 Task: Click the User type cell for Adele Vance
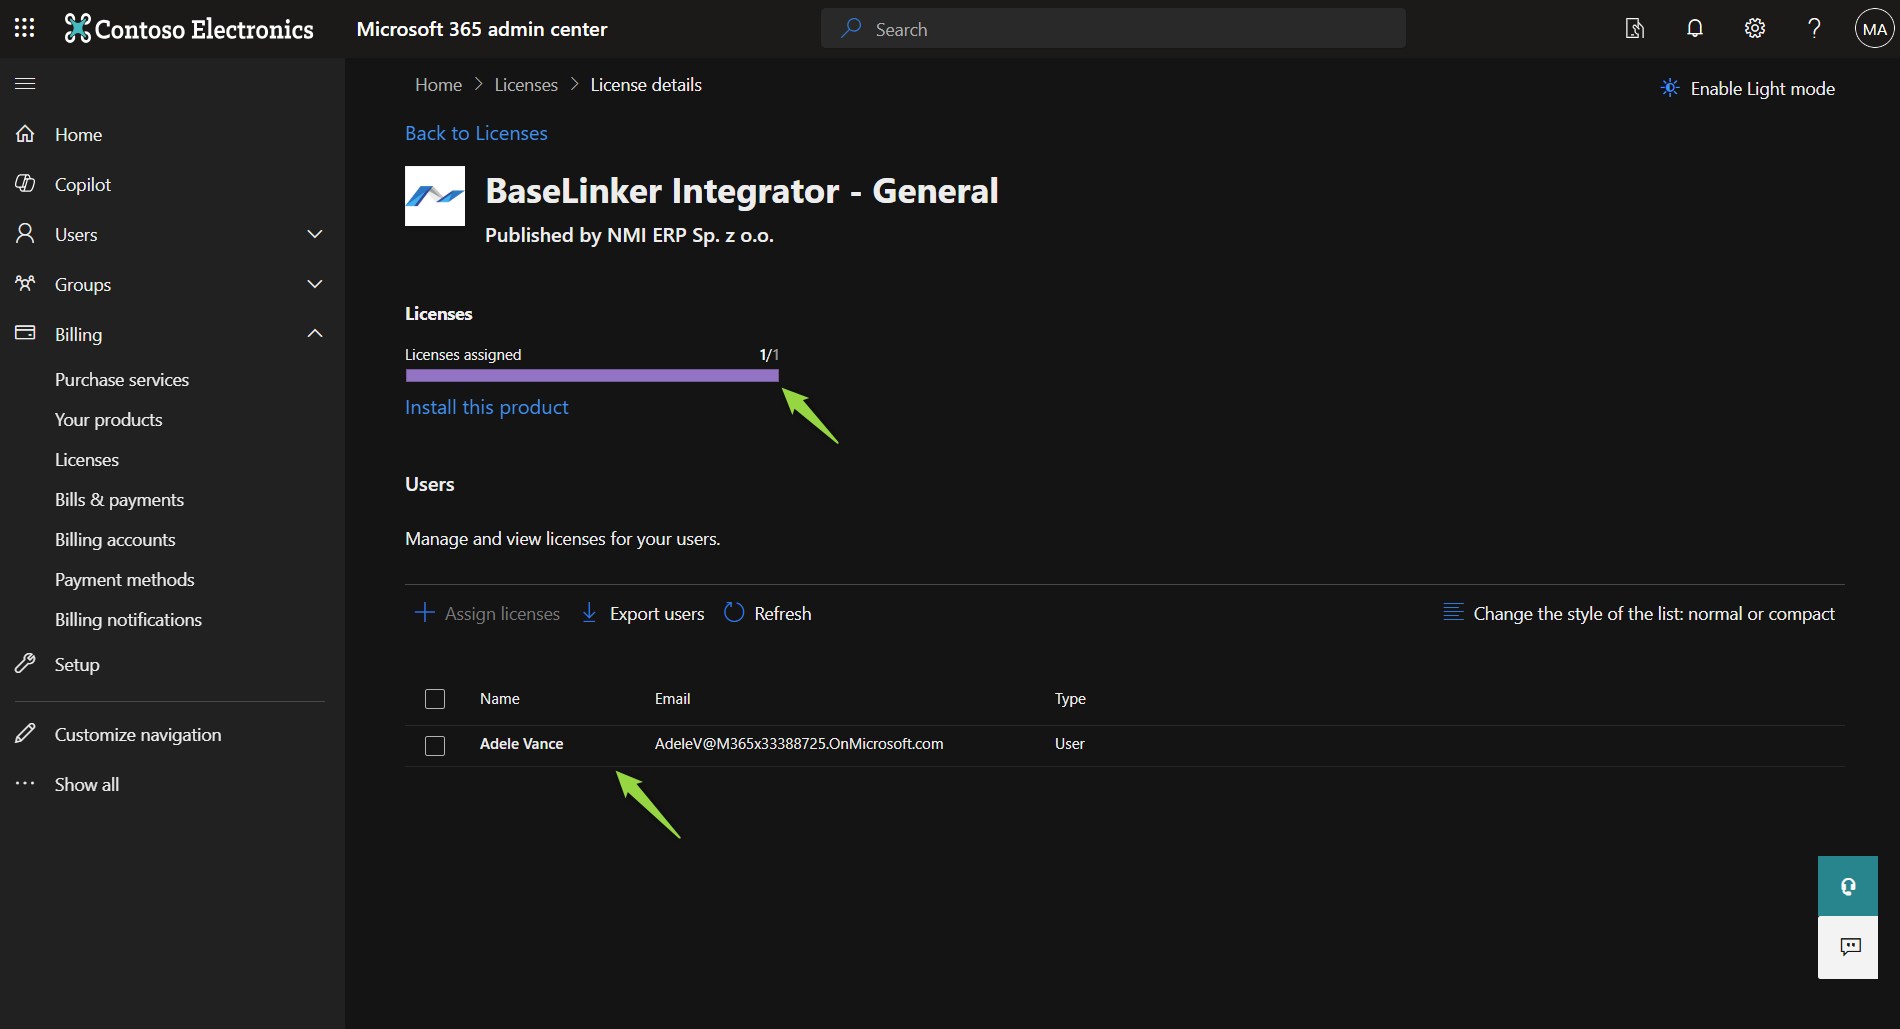tap(1070, 744)
